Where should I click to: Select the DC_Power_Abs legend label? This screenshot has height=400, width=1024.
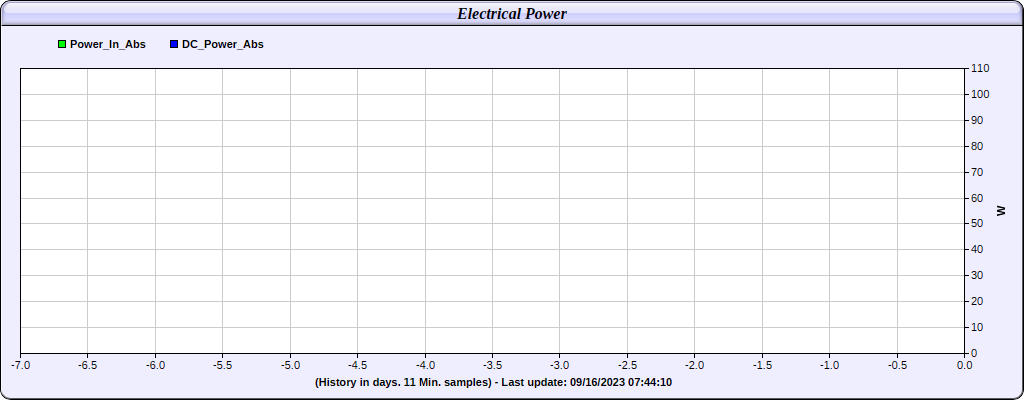(x=223, y=44)
